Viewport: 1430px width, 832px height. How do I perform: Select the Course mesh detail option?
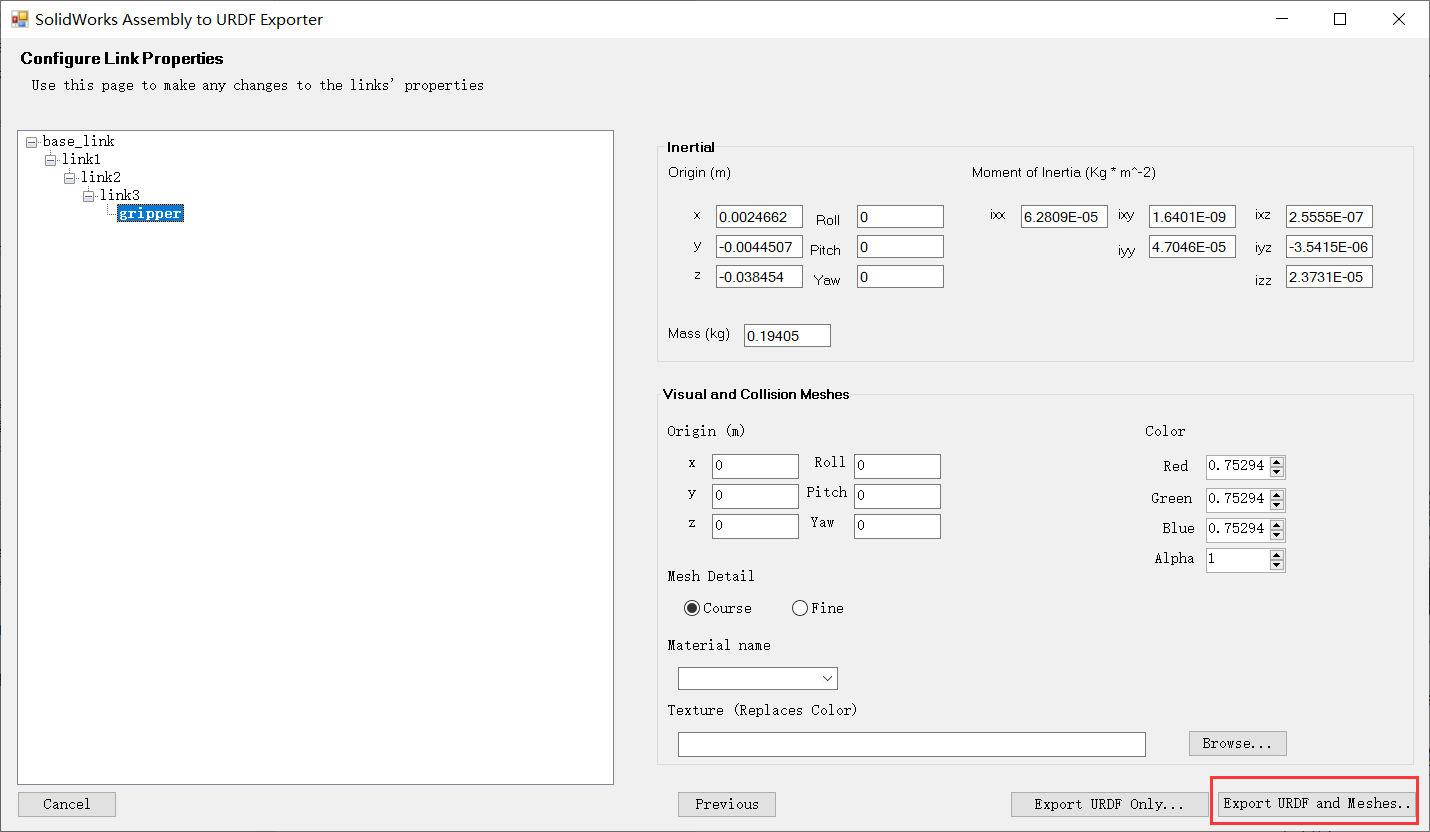tap(692, 607)
